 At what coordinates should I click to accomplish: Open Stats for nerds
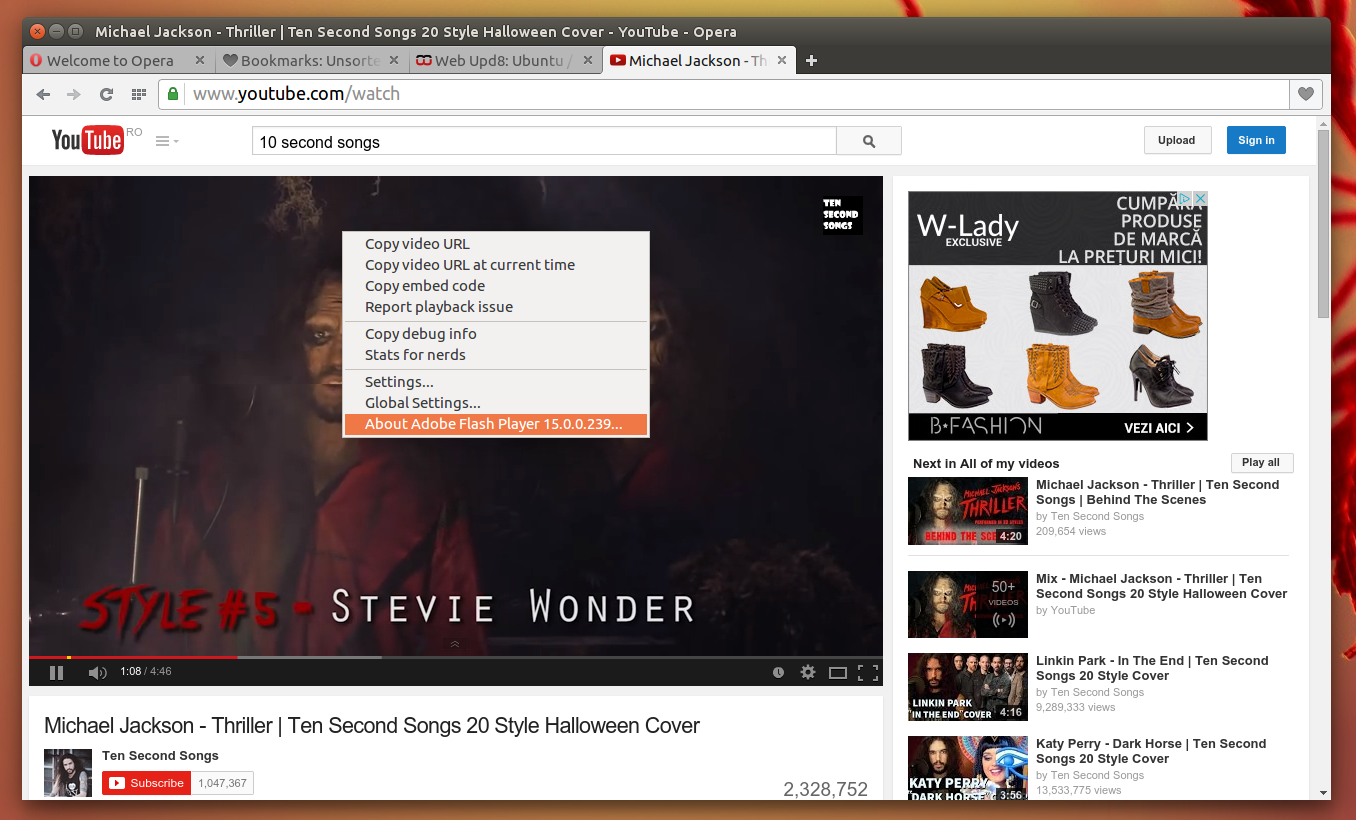(496, 355)
